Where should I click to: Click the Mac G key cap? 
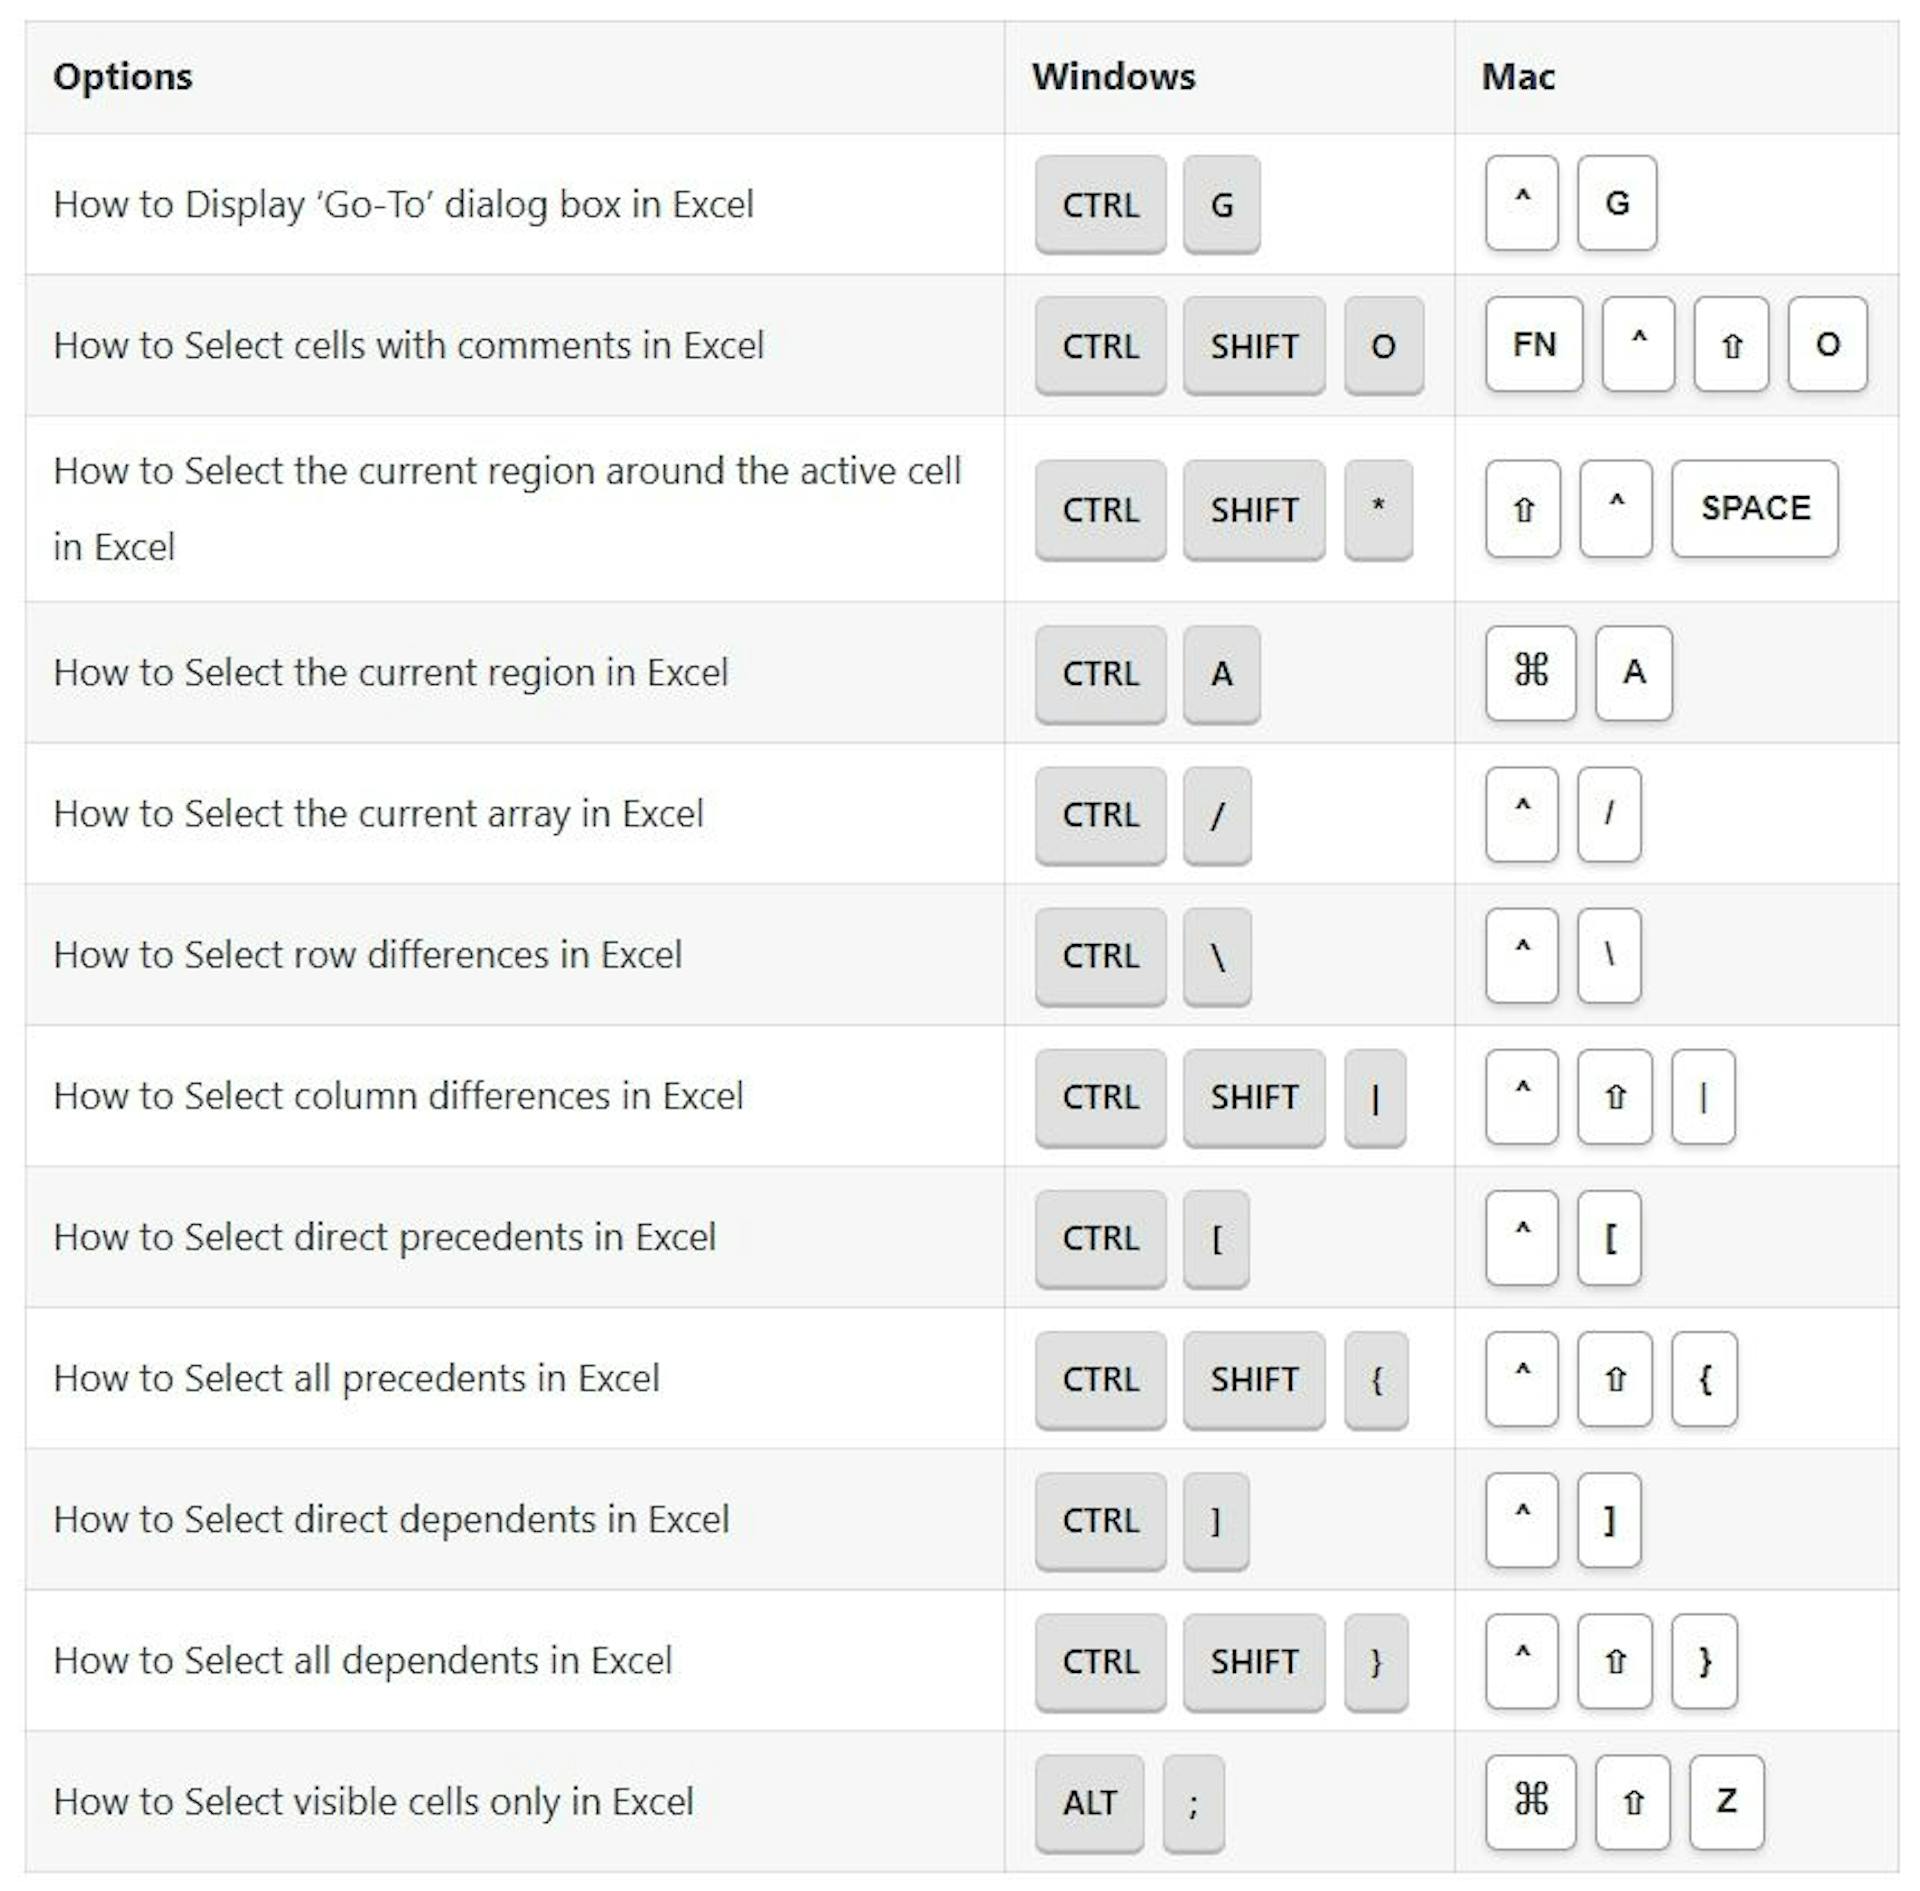[1616, 203]
